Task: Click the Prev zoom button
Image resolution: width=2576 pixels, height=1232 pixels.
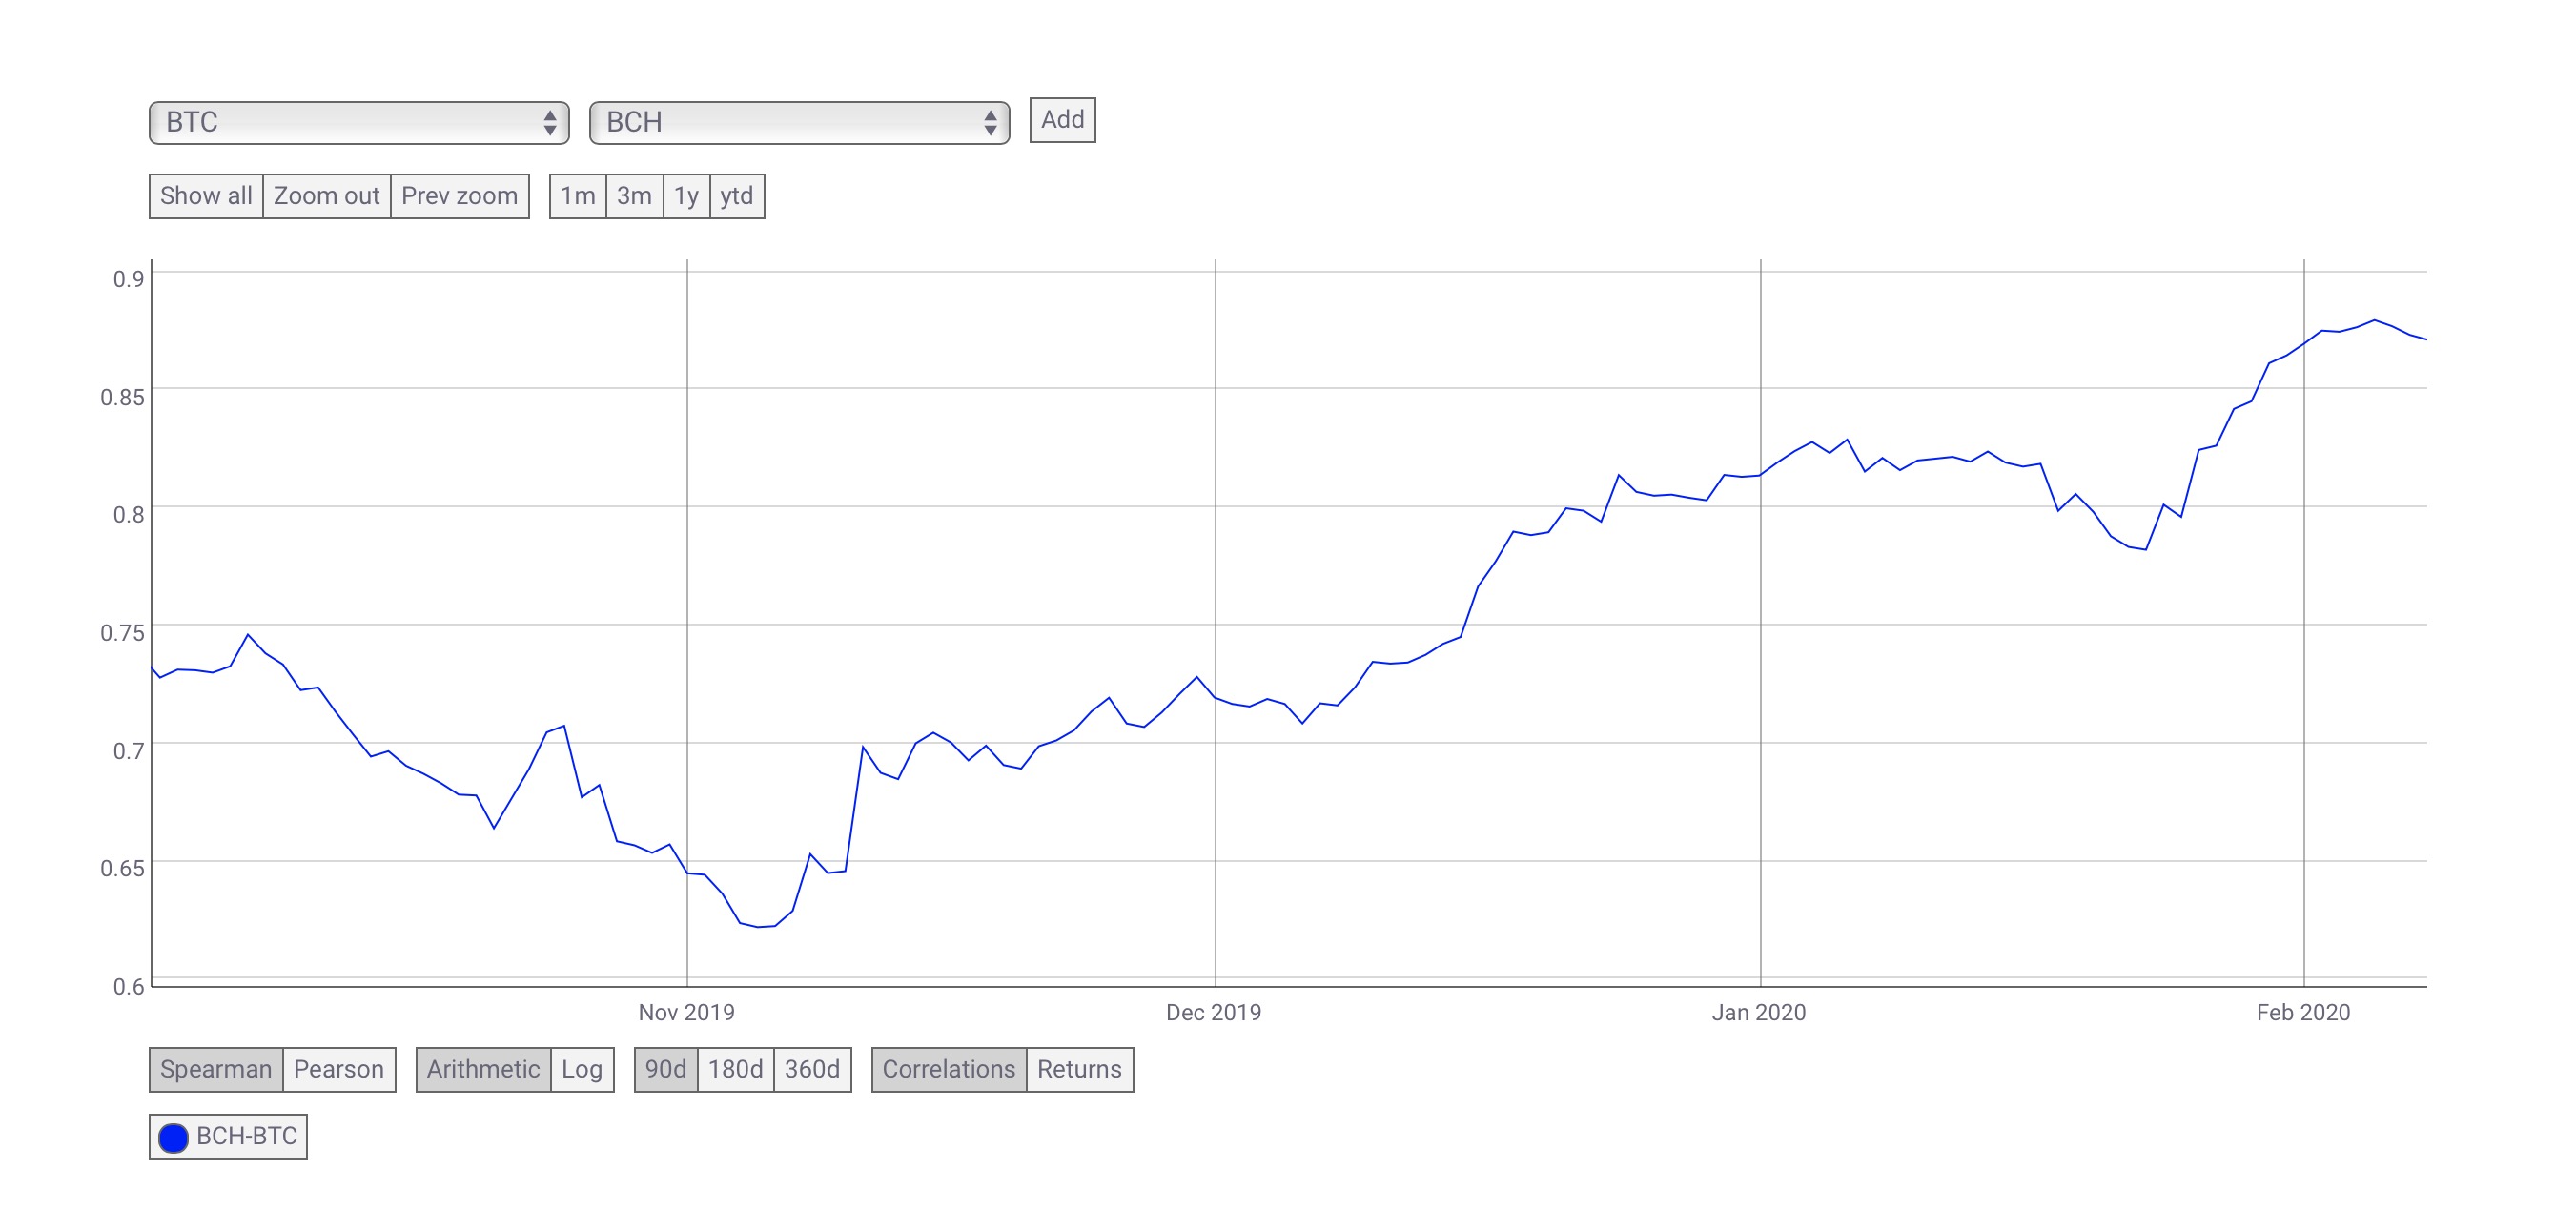Action: click(x=459, y=196)
